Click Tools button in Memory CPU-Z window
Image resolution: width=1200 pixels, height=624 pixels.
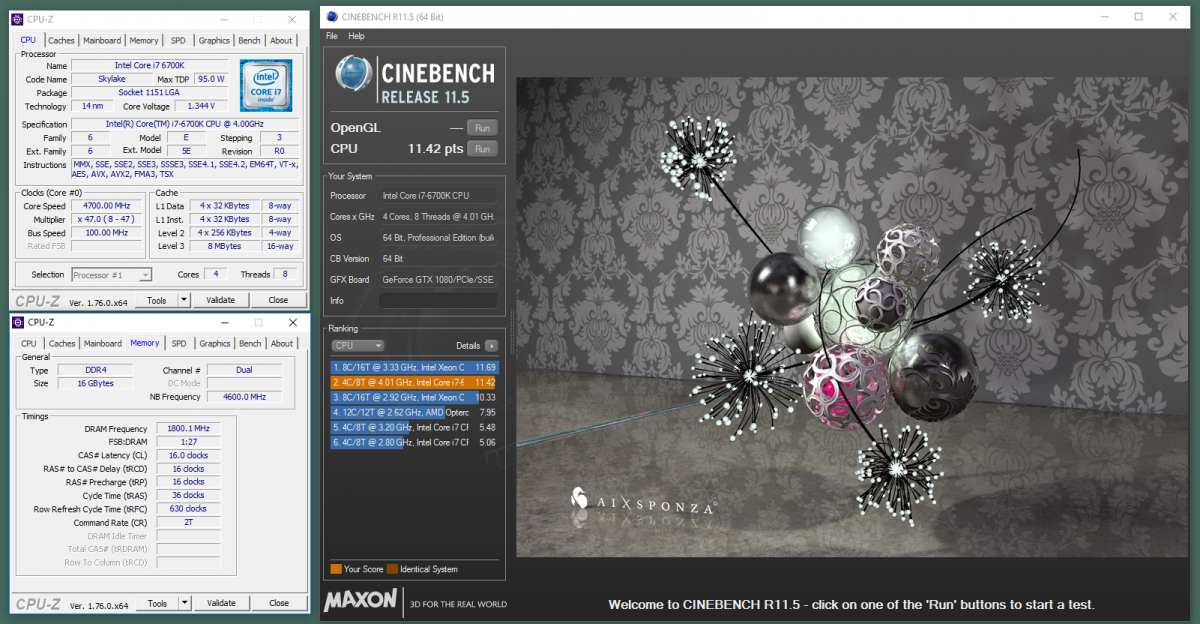point(157,603)
